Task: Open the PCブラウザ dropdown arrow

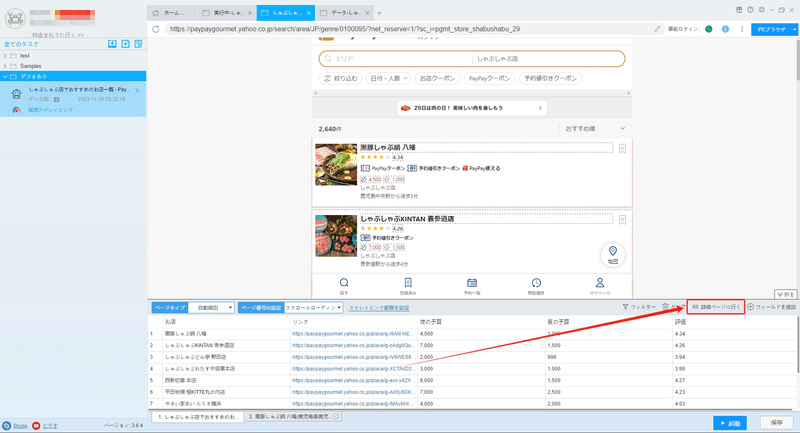Action: click(x=794, y=30)
